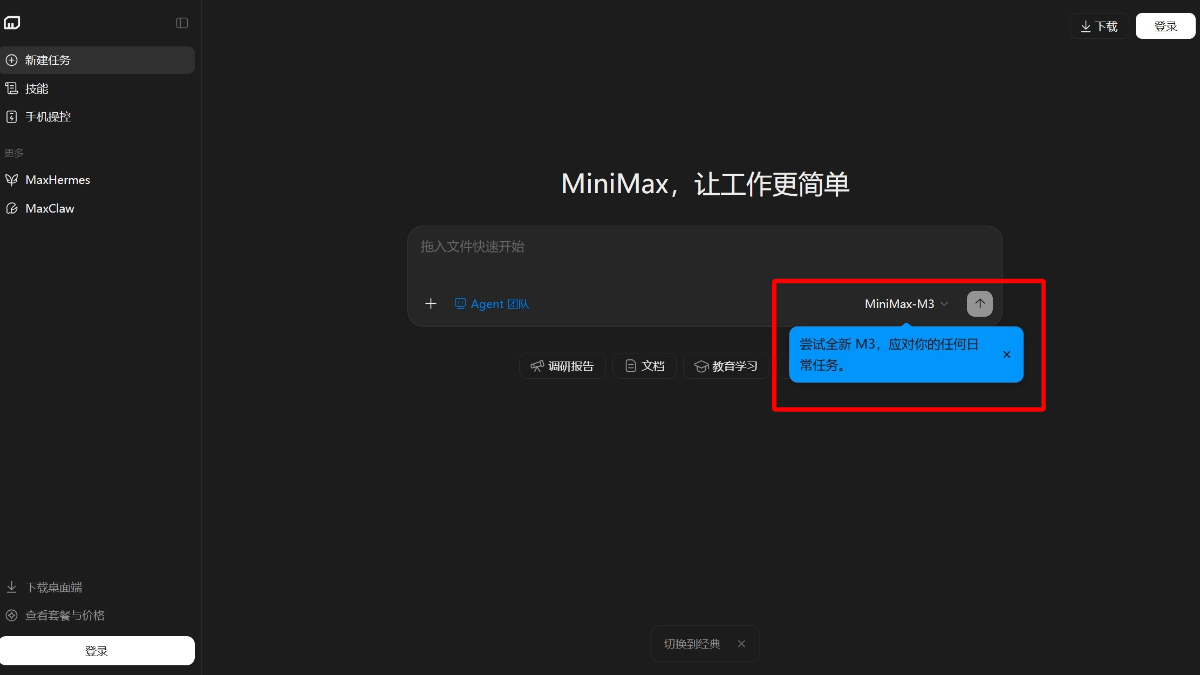Choose the 教育学习 suggestion chip
1200x675 pixels.
(x=726, y=366)
